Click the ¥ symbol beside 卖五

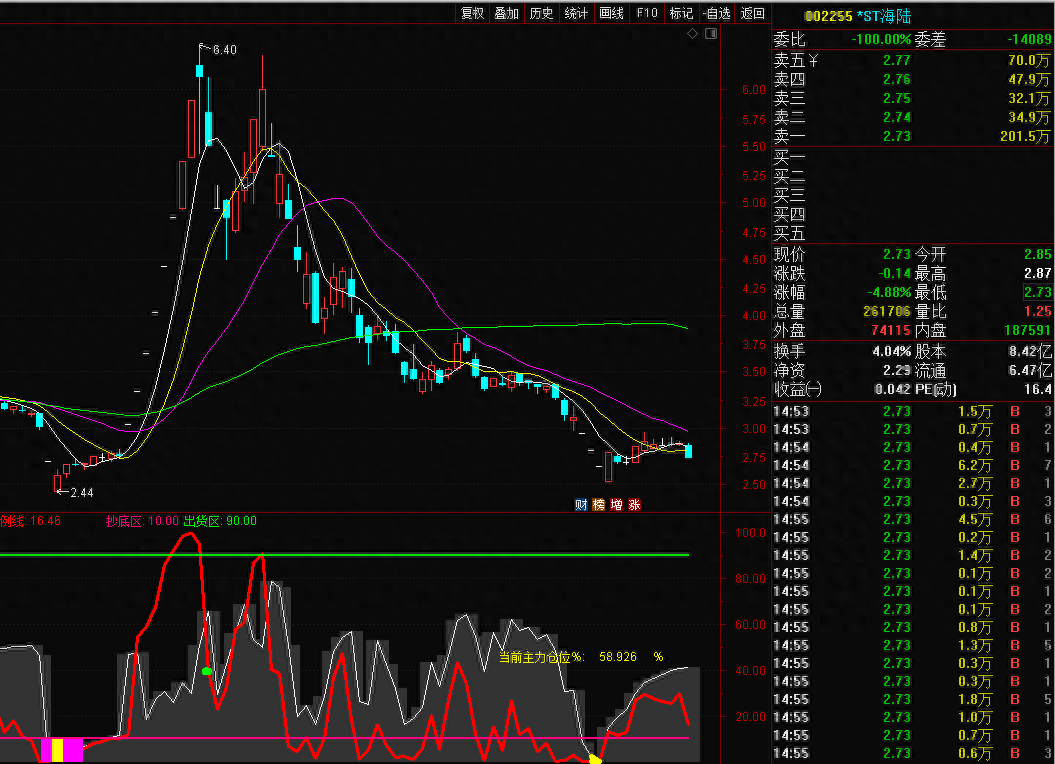tap(813, 61)
